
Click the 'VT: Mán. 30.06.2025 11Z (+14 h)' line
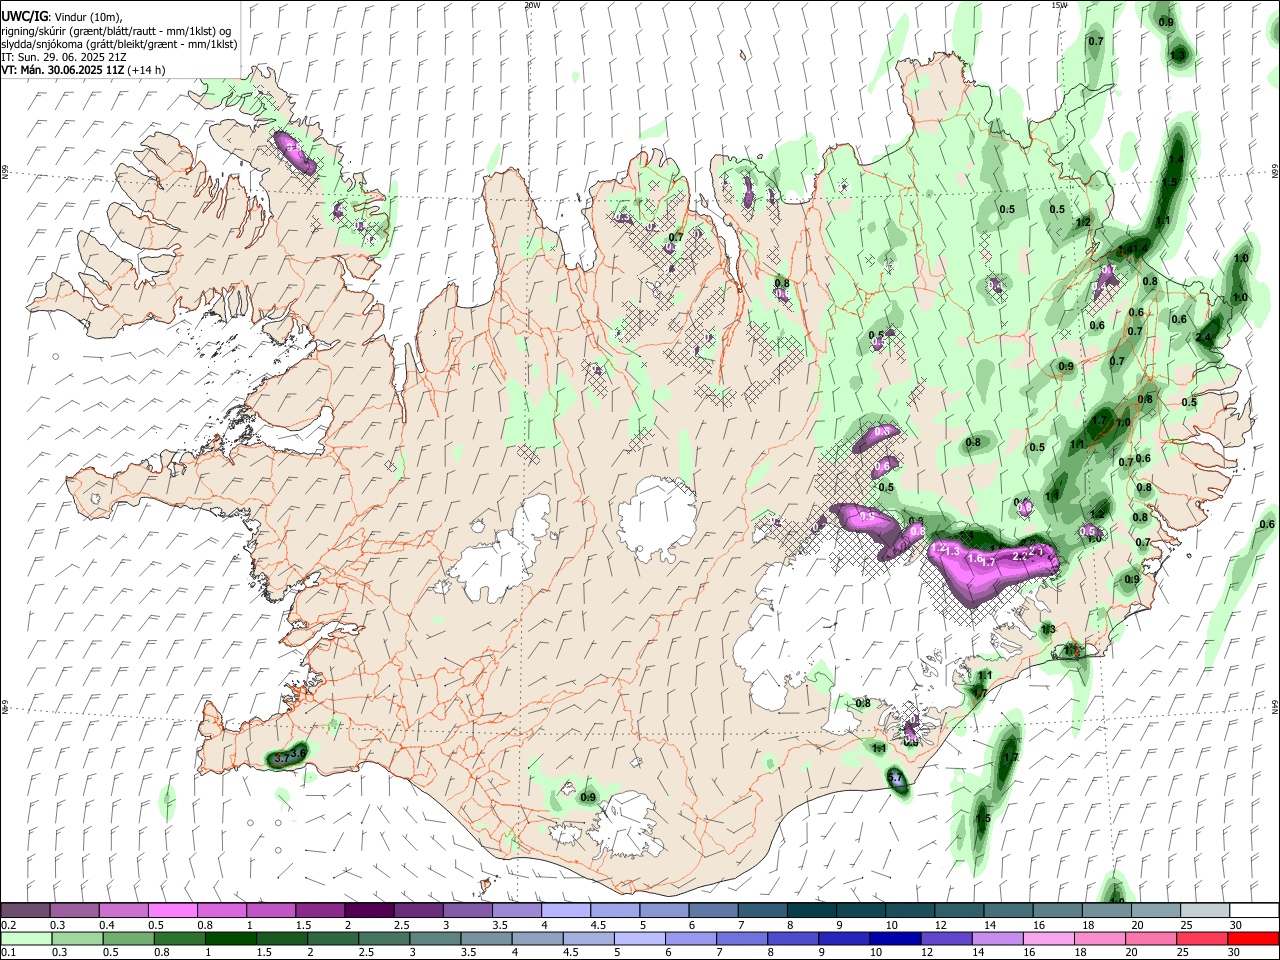(84, 70)
